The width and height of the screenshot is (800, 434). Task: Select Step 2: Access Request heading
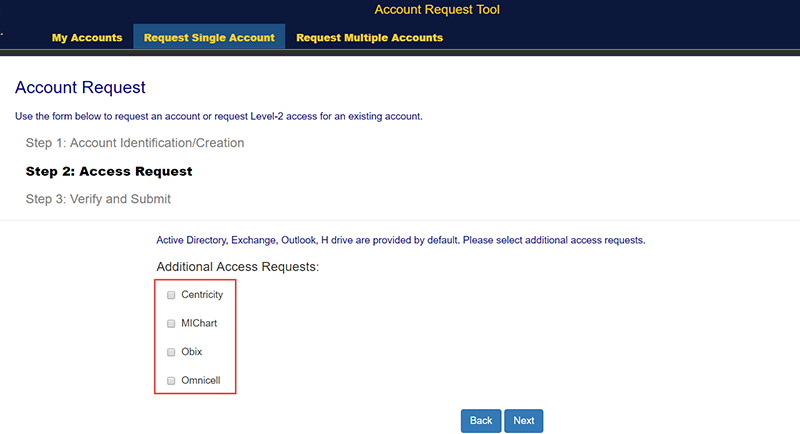[x=109, y=171]
